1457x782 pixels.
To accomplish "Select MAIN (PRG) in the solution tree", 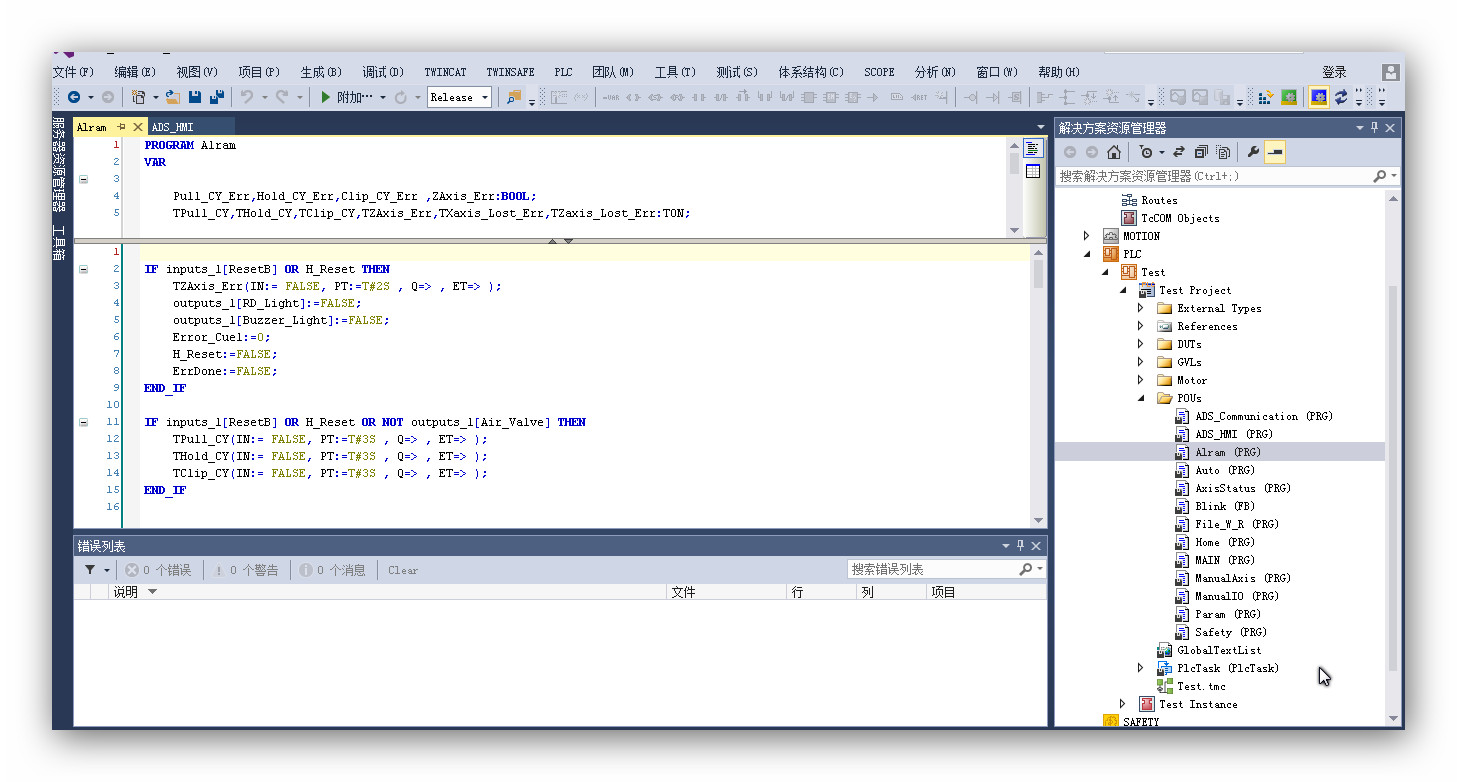I will (1224, 560).
